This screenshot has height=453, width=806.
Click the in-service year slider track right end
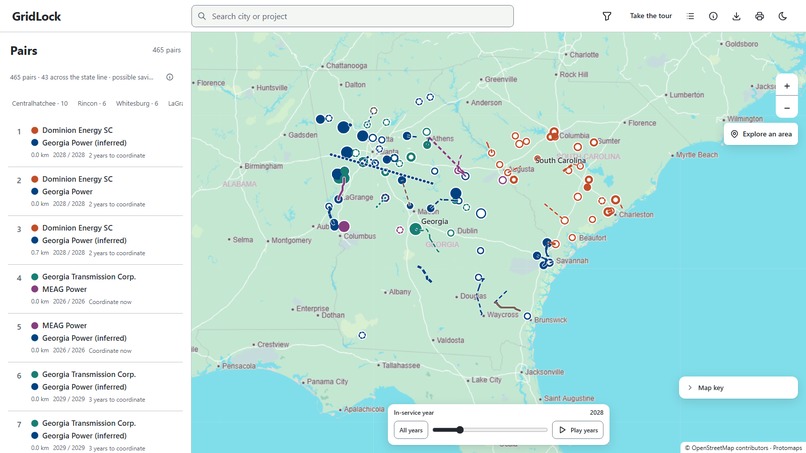(545, 430)
